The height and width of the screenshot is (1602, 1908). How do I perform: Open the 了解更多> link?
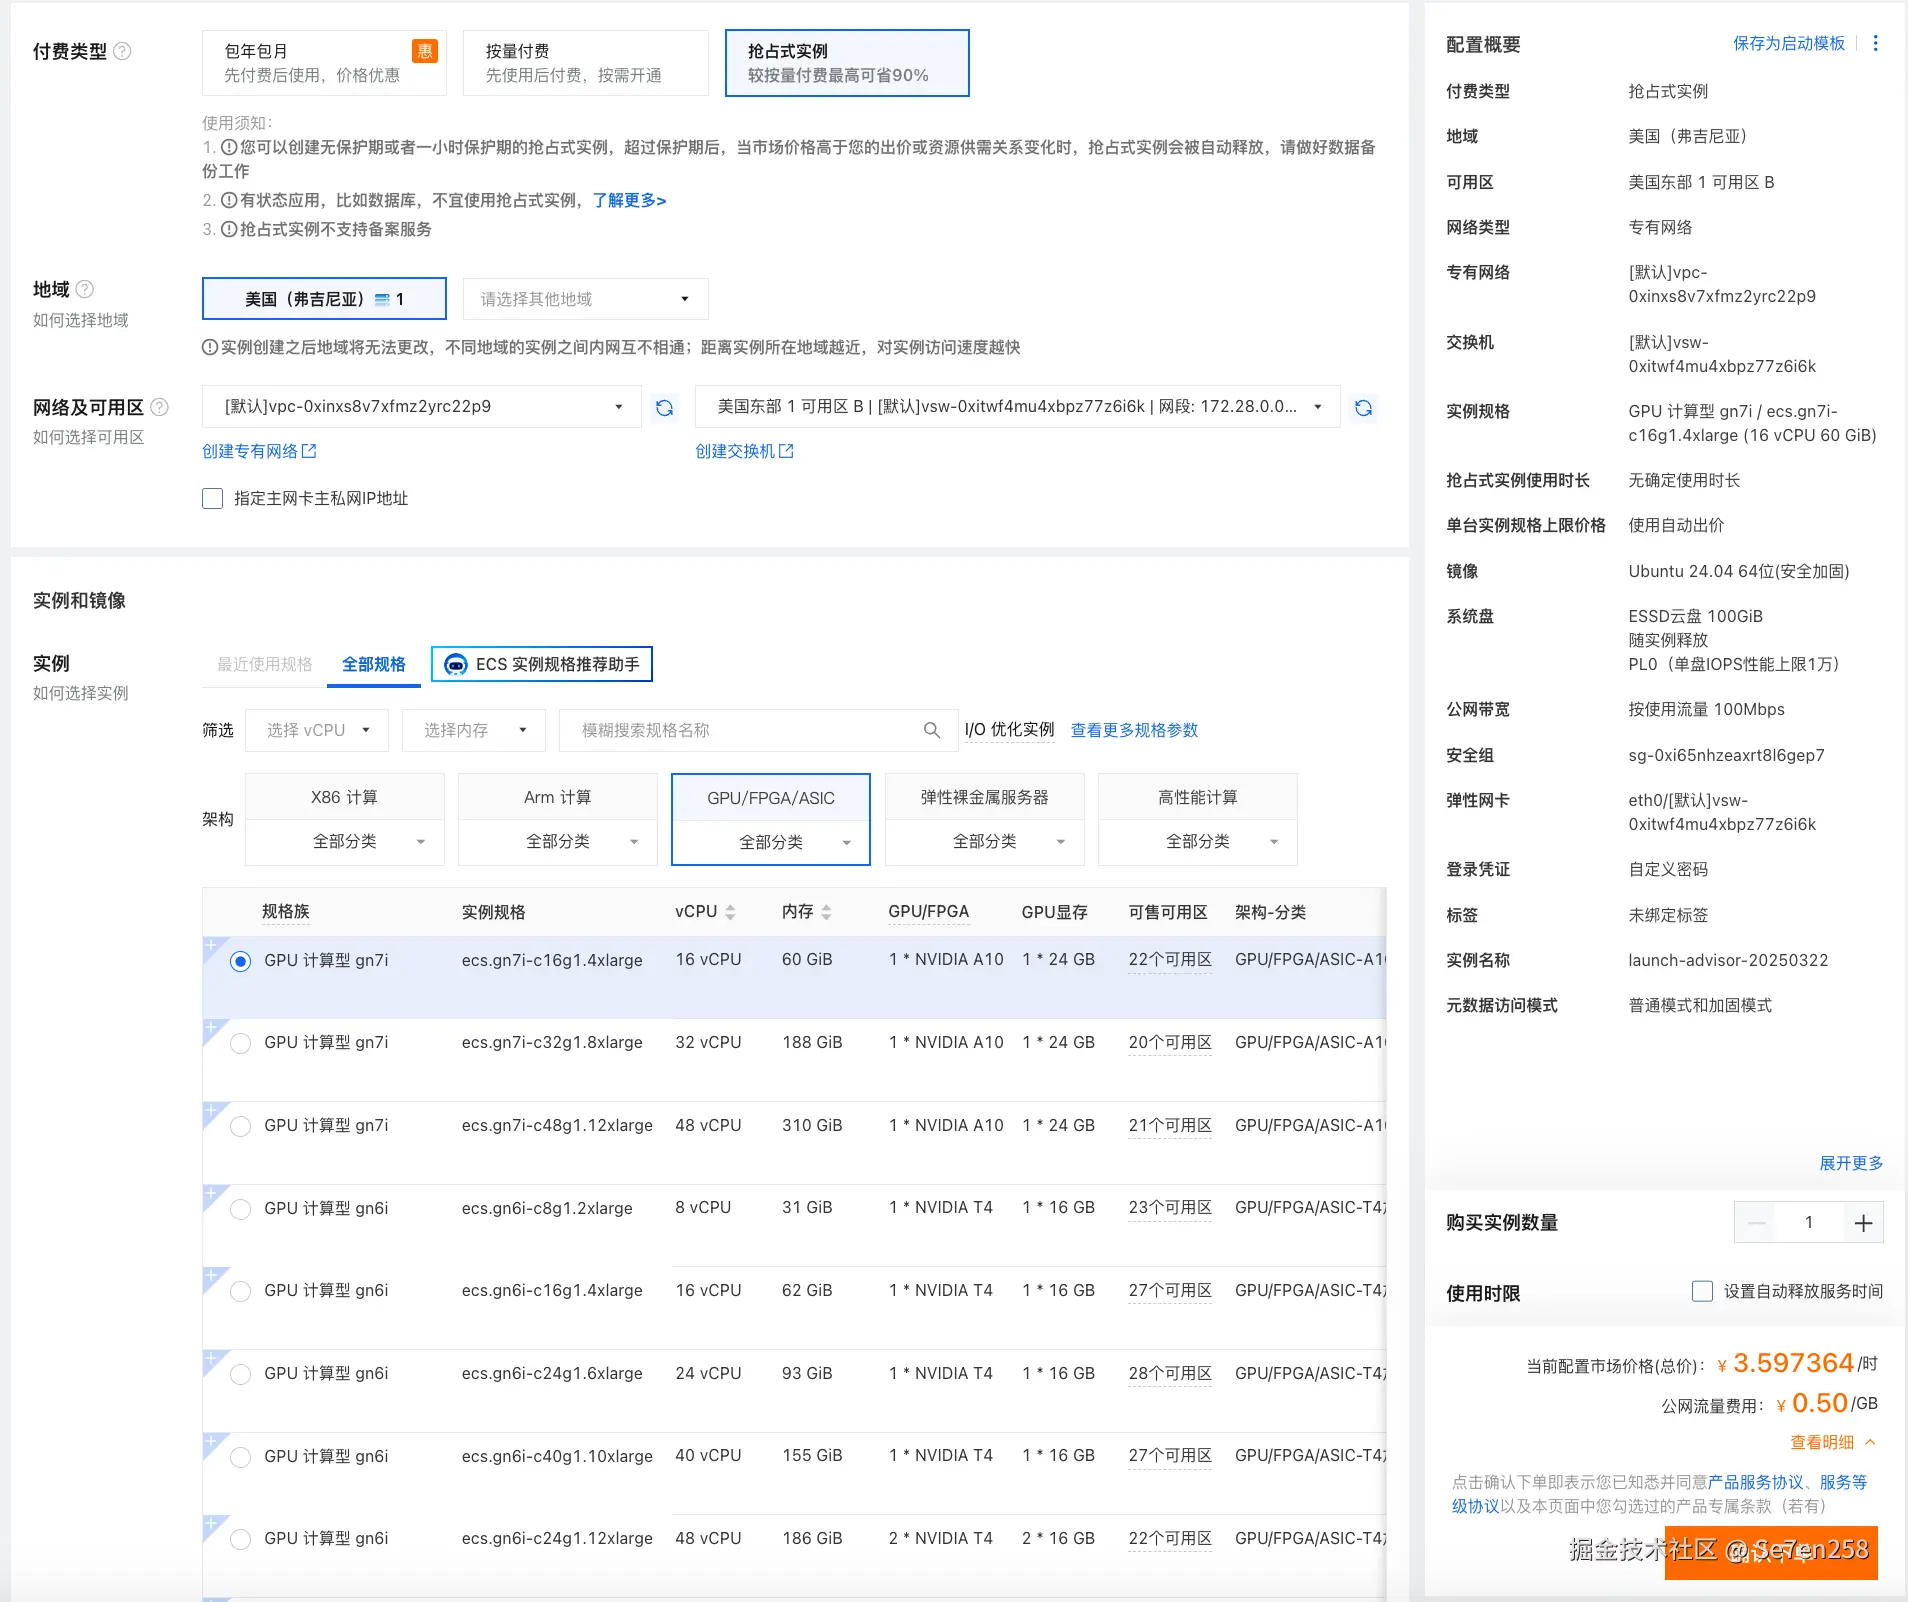629,200
